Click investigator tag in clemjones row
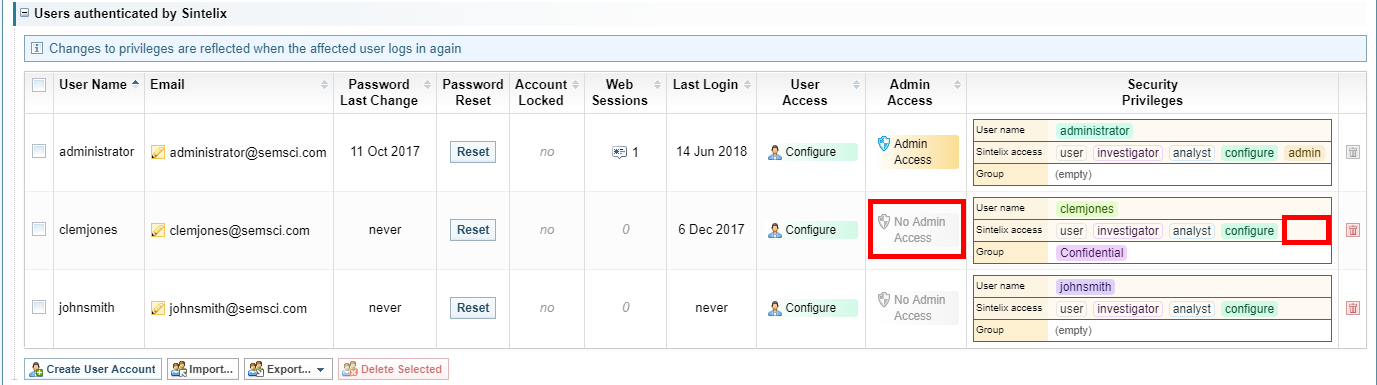Screen dimensions: 1377x385 [1128, 231]
